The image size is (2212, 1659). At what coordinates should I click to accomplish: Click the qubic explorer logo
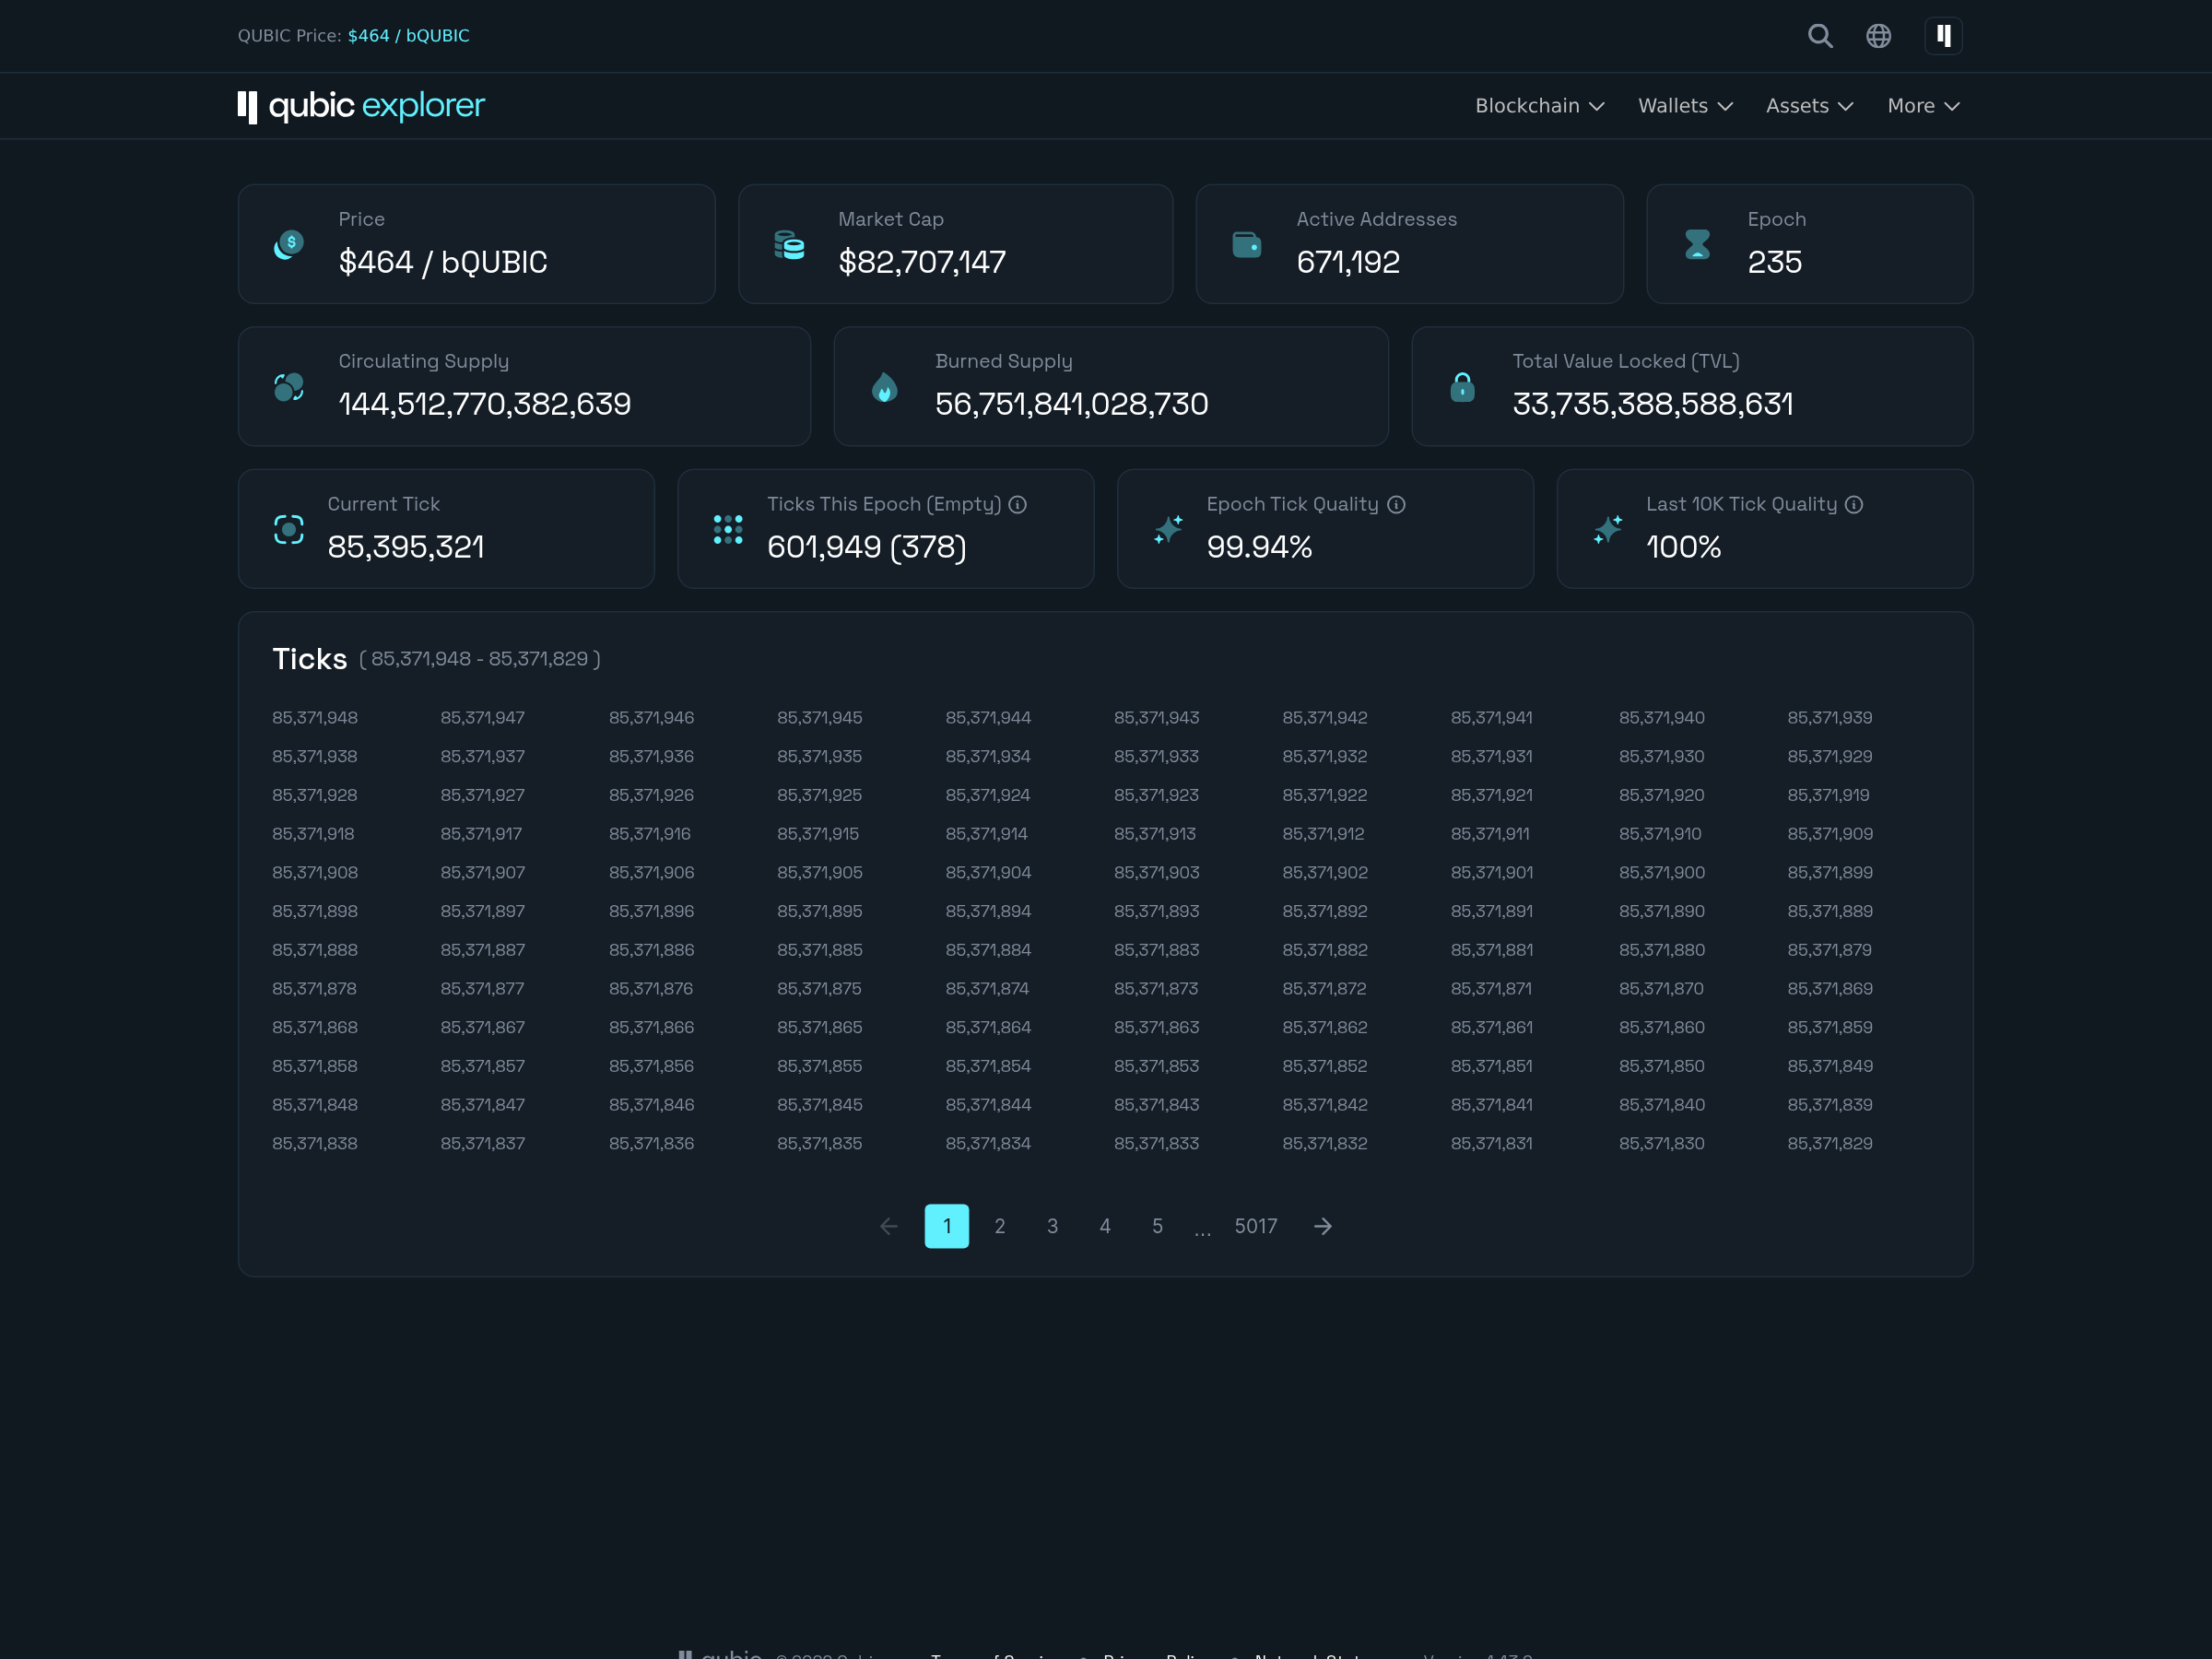[361, 106]
